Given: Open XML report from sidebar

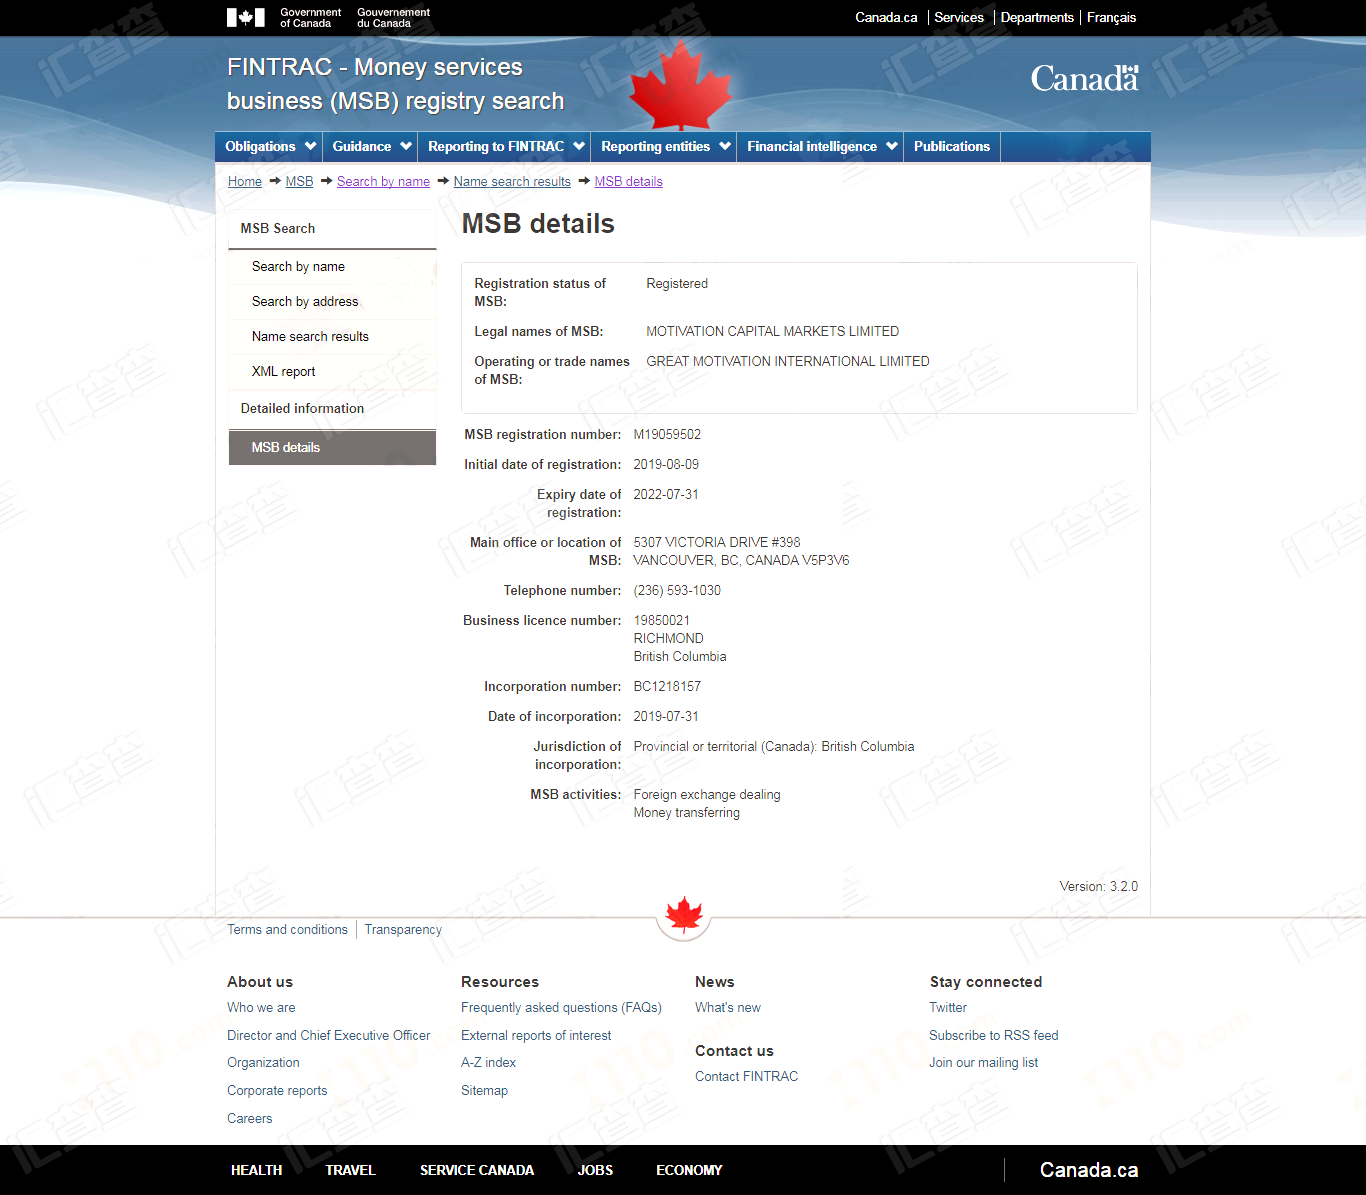Looking at the screenshot, I should click(x=283, y=372).
